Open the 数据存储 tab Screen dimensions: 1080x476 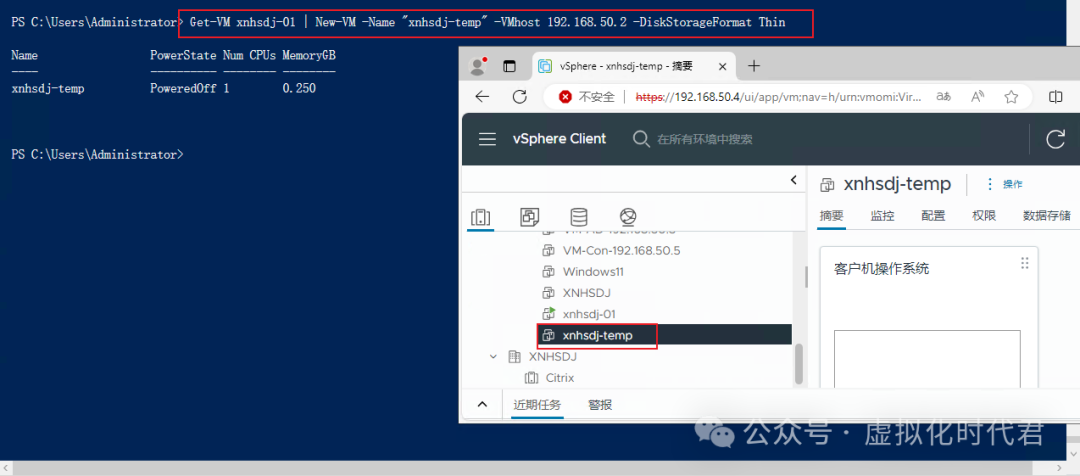point(1047,216)
